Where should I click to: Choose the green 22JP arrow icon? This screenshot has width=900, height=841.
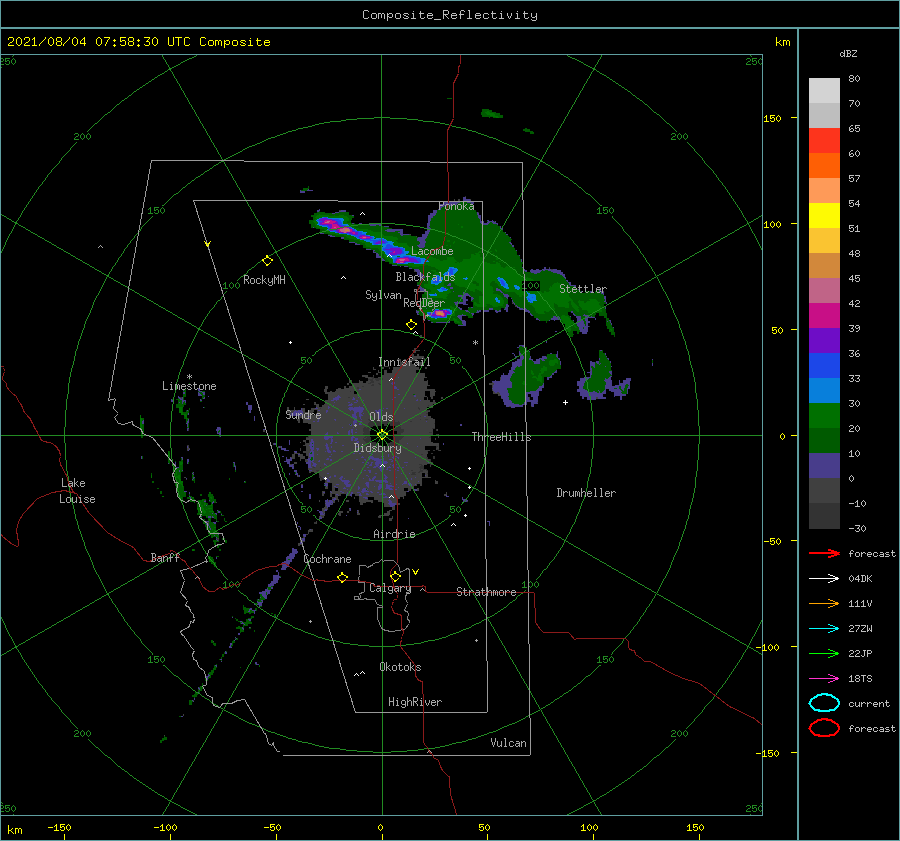824,653
